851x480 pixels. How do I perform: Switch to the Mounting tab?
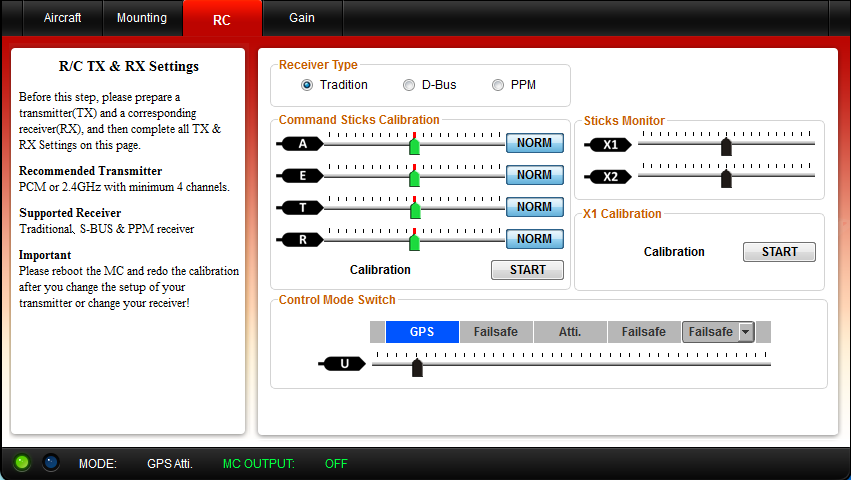coord(142,18)
